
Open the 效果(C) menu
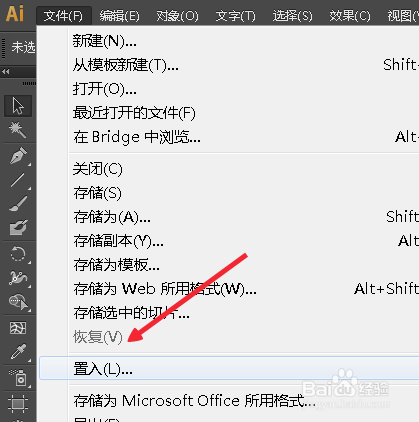350,16
